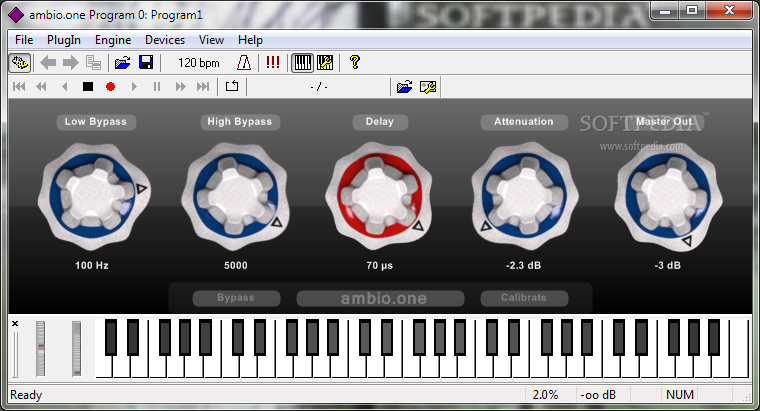Open a bank file using folder icon beside save
760x411 pixels.
point(123,63)
